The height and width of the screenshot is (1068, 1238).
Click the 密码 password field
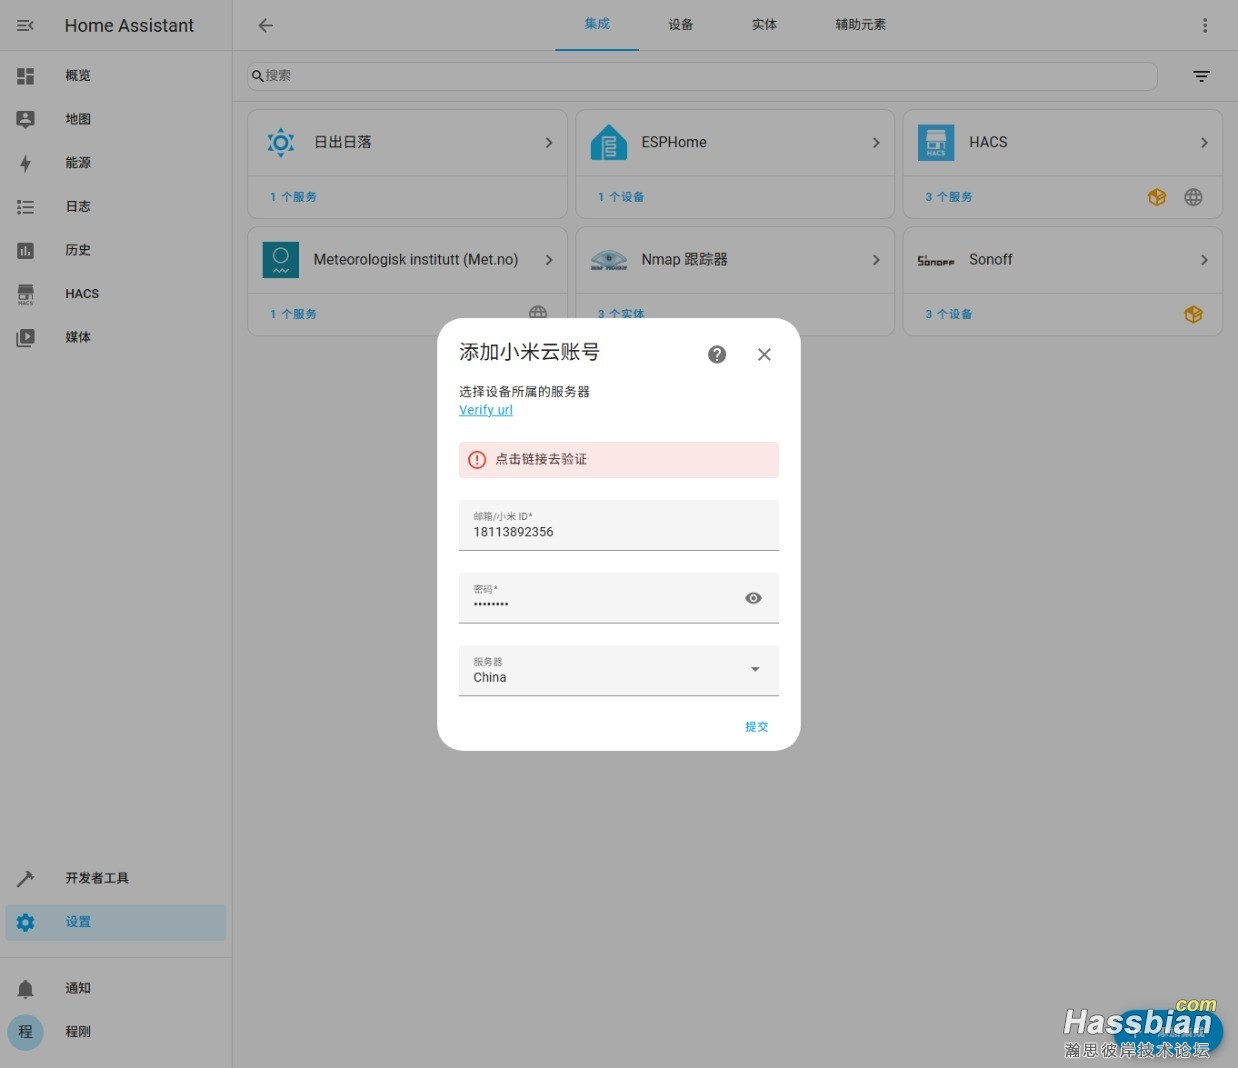pyautogui.click(x=600, y=599)
